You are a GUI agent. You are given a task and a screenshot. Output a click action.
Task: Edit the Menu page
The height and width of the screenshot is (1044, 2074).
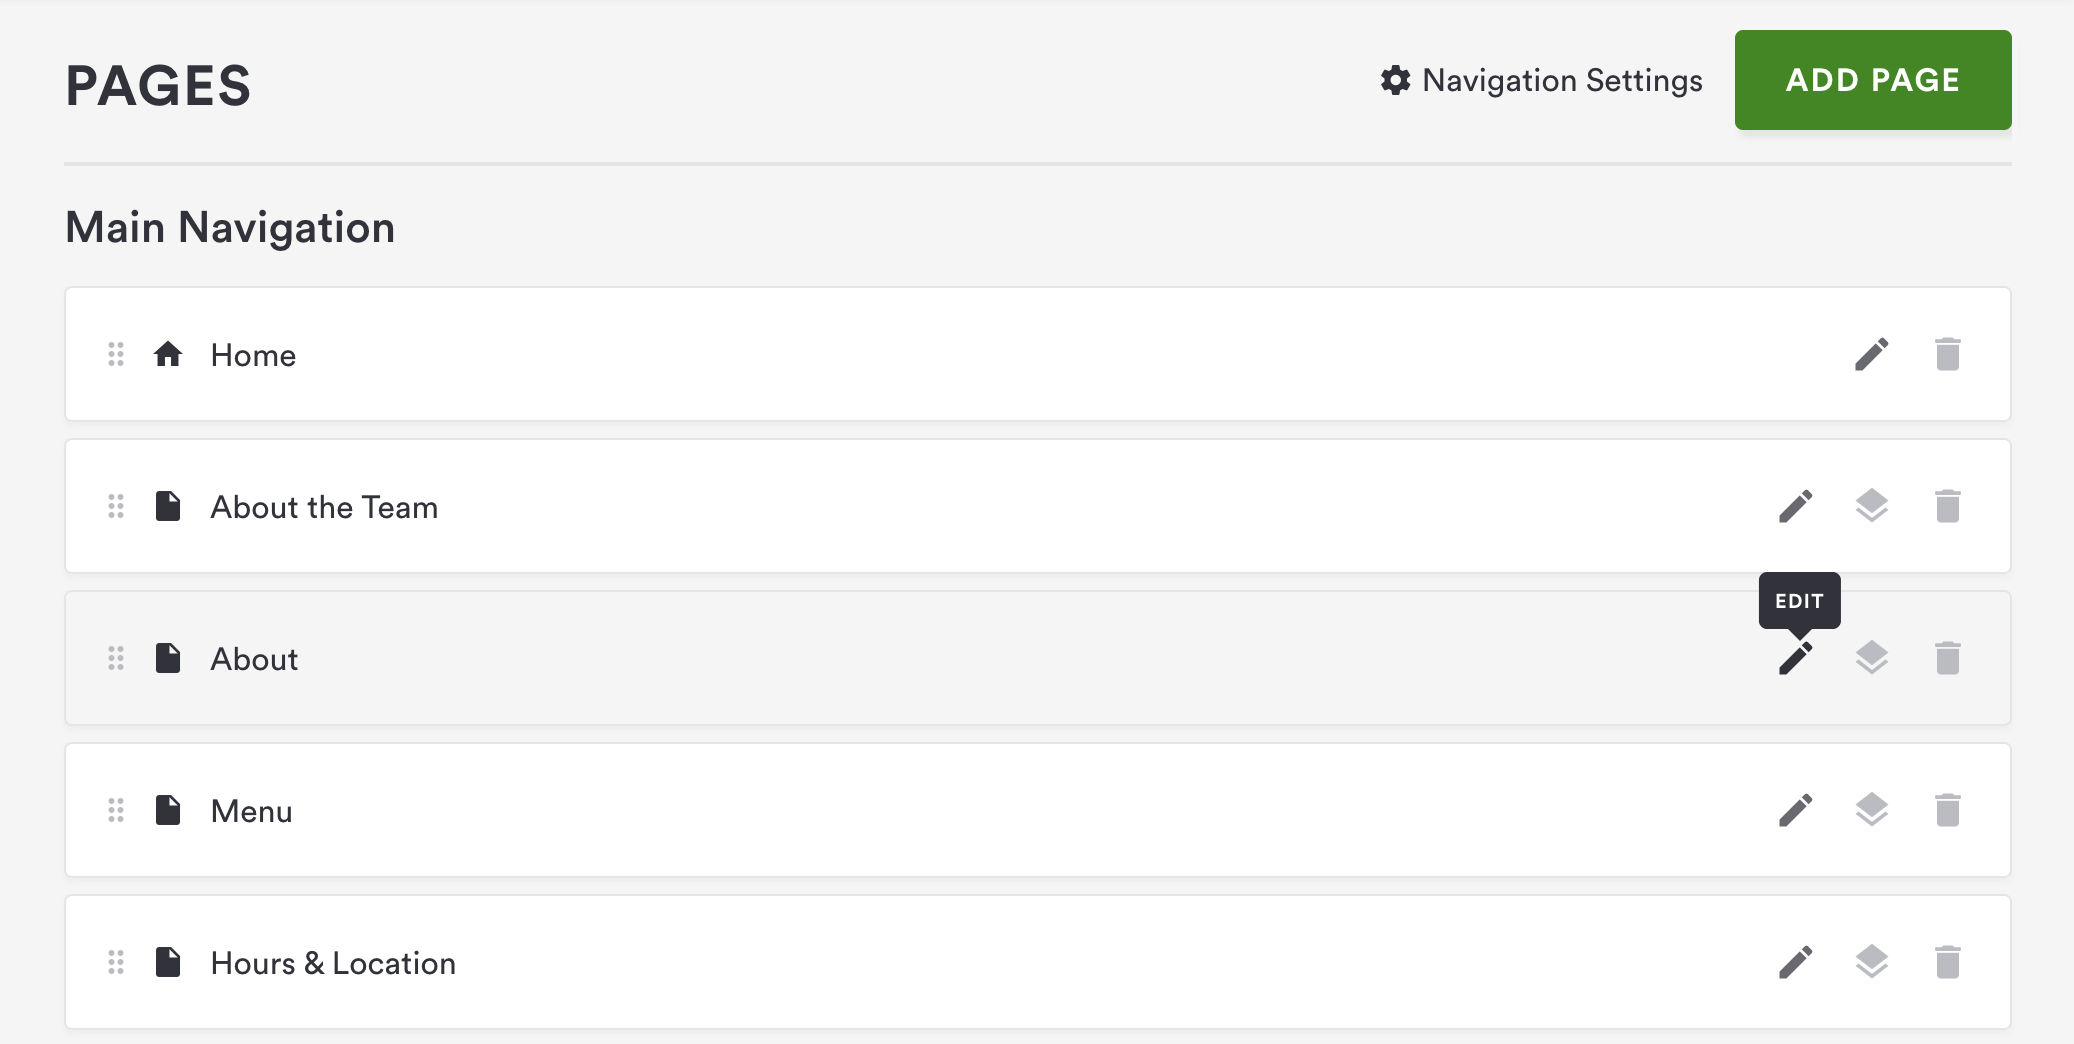point(1795,811)
